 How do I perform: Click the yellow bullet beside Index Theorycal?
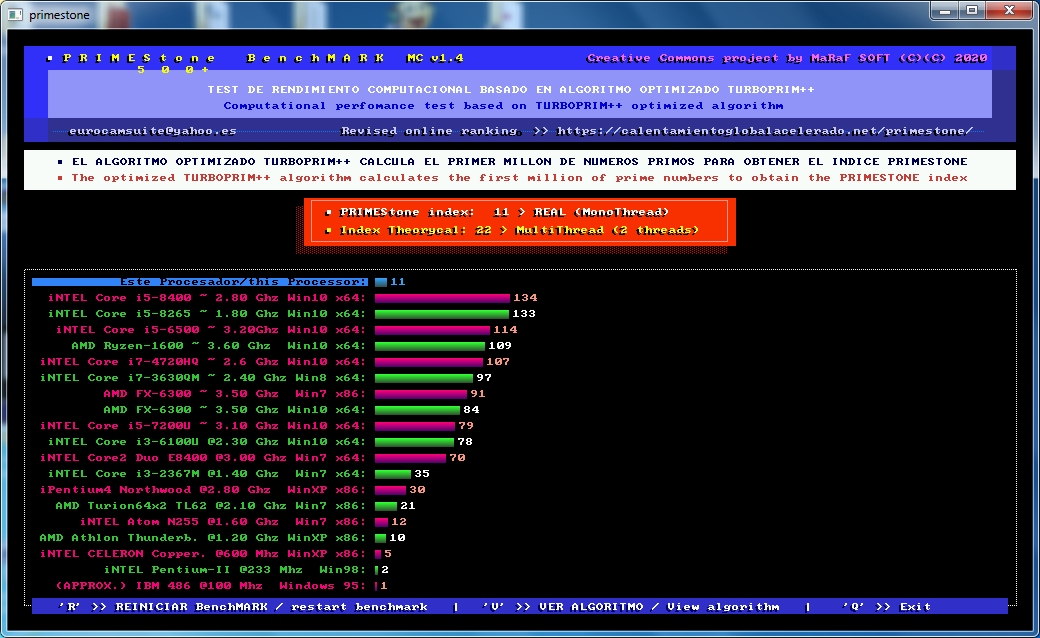[x=328, y=231]
